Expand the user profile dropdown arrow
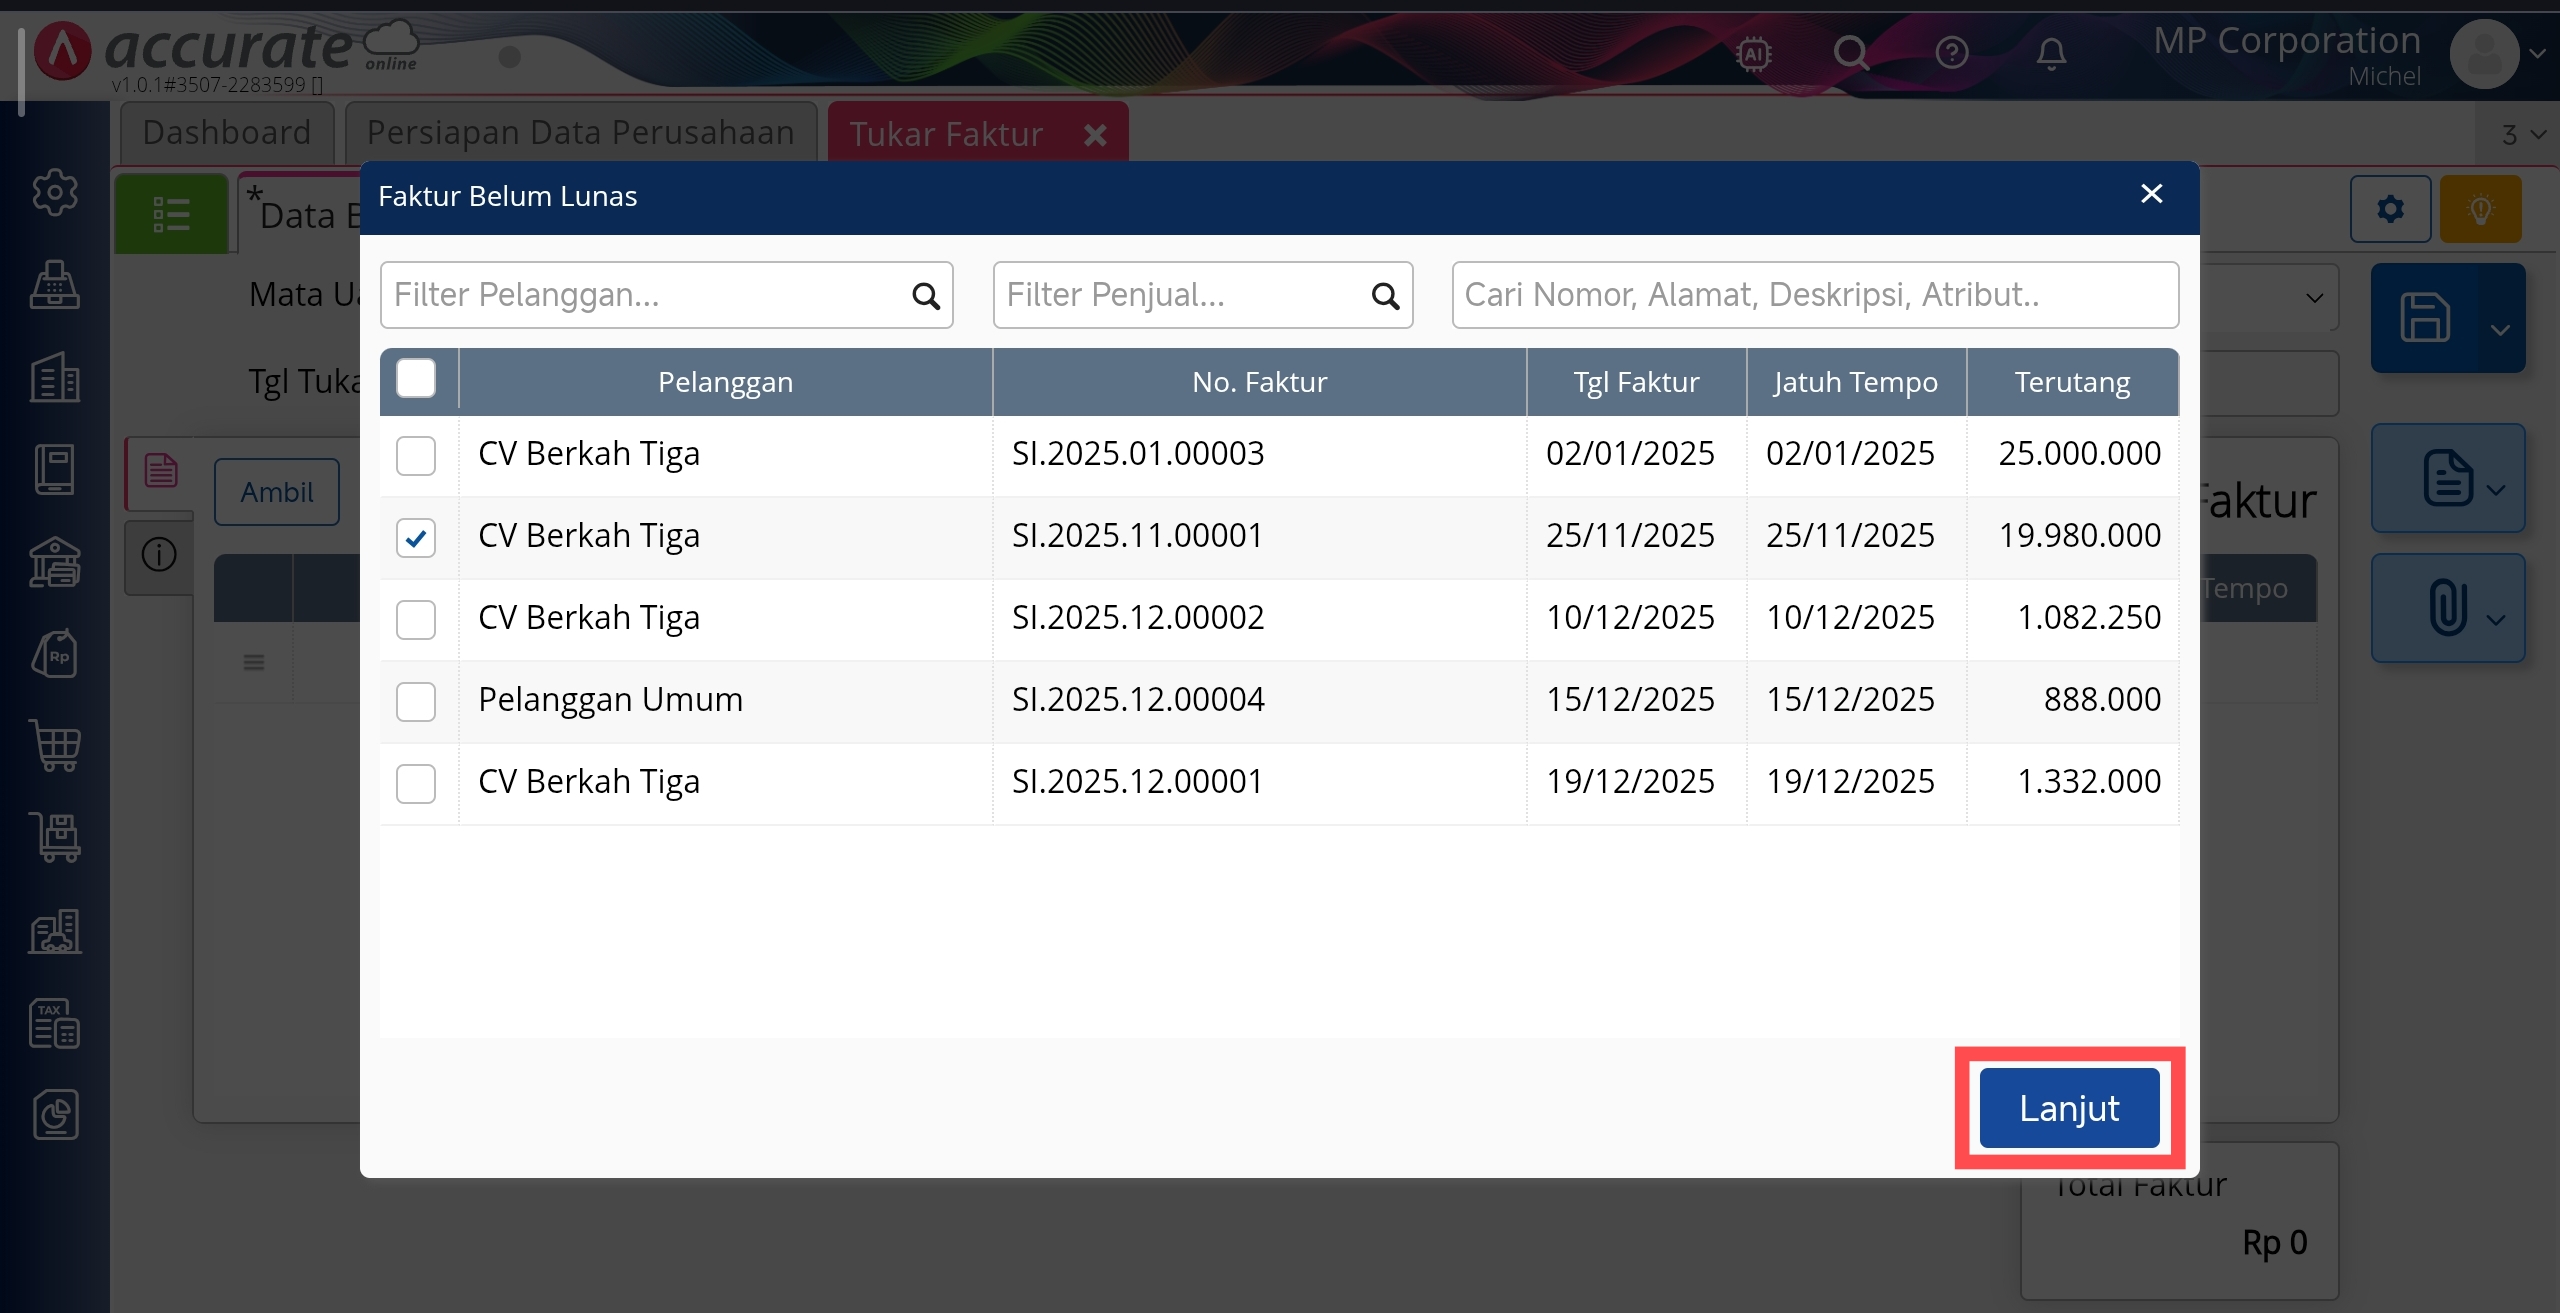The image size is (2560, 1313). 2537,54
